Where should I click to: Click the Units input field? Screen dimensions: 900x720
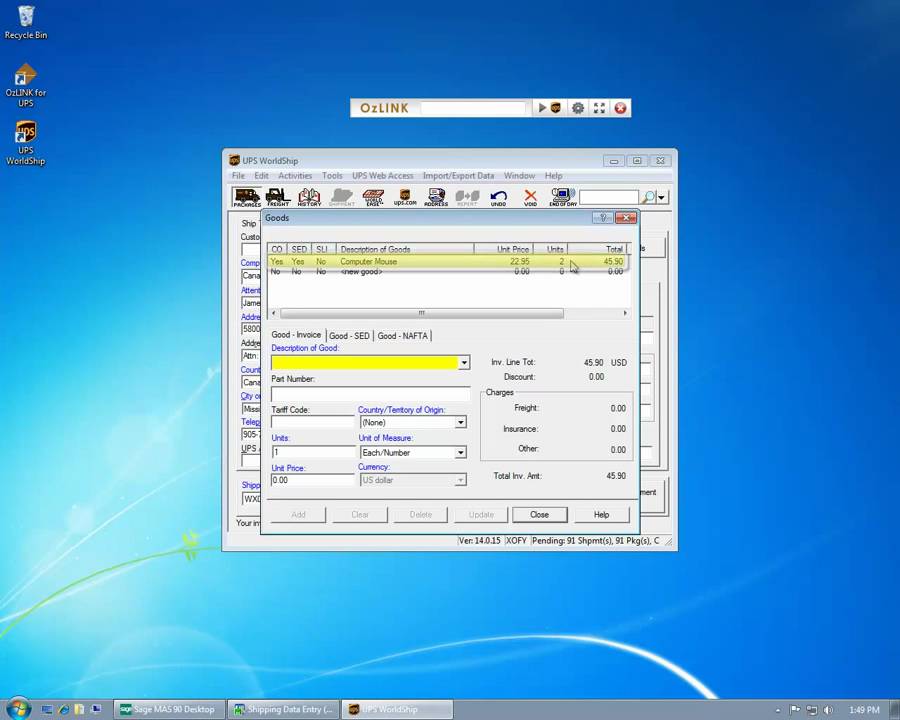tap(313, 452)
